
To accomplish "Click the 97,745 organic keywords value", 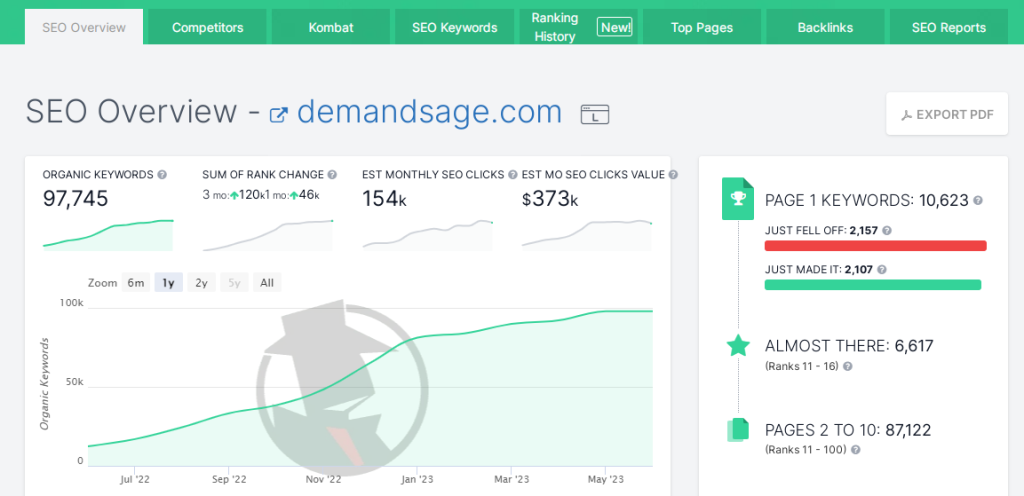I will pos(75,199).
